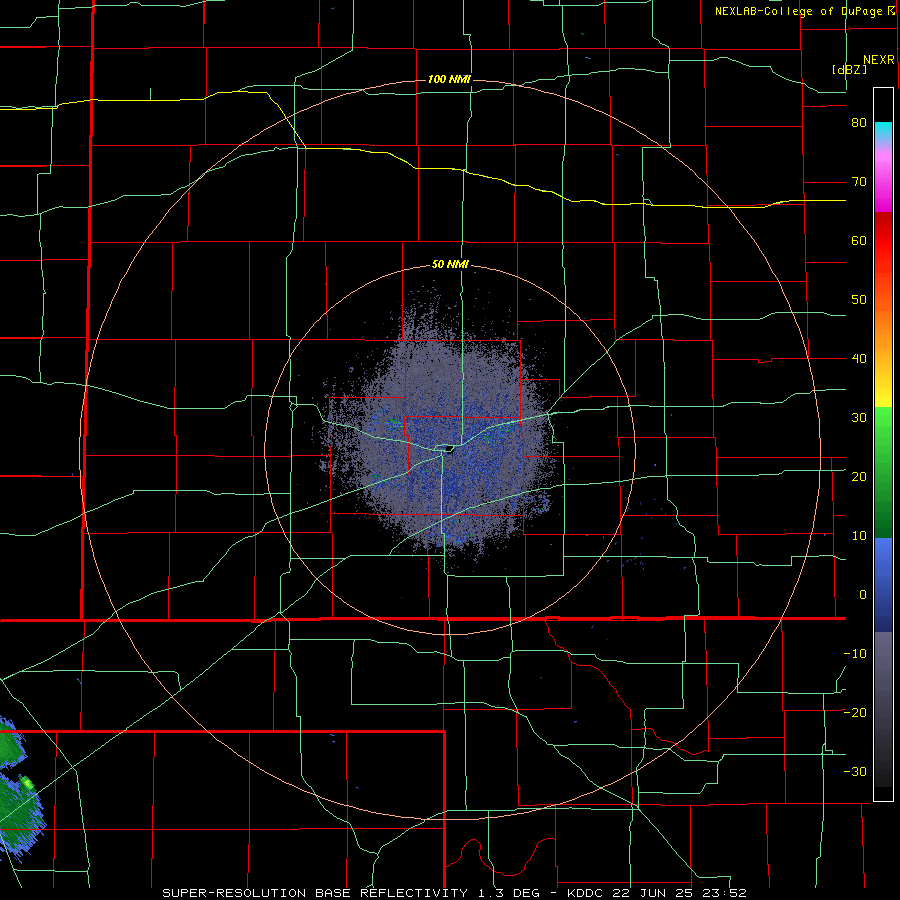Click the 80 value on the dBZ scale
This screenshot has height=900, width=900.
point(859,123)
